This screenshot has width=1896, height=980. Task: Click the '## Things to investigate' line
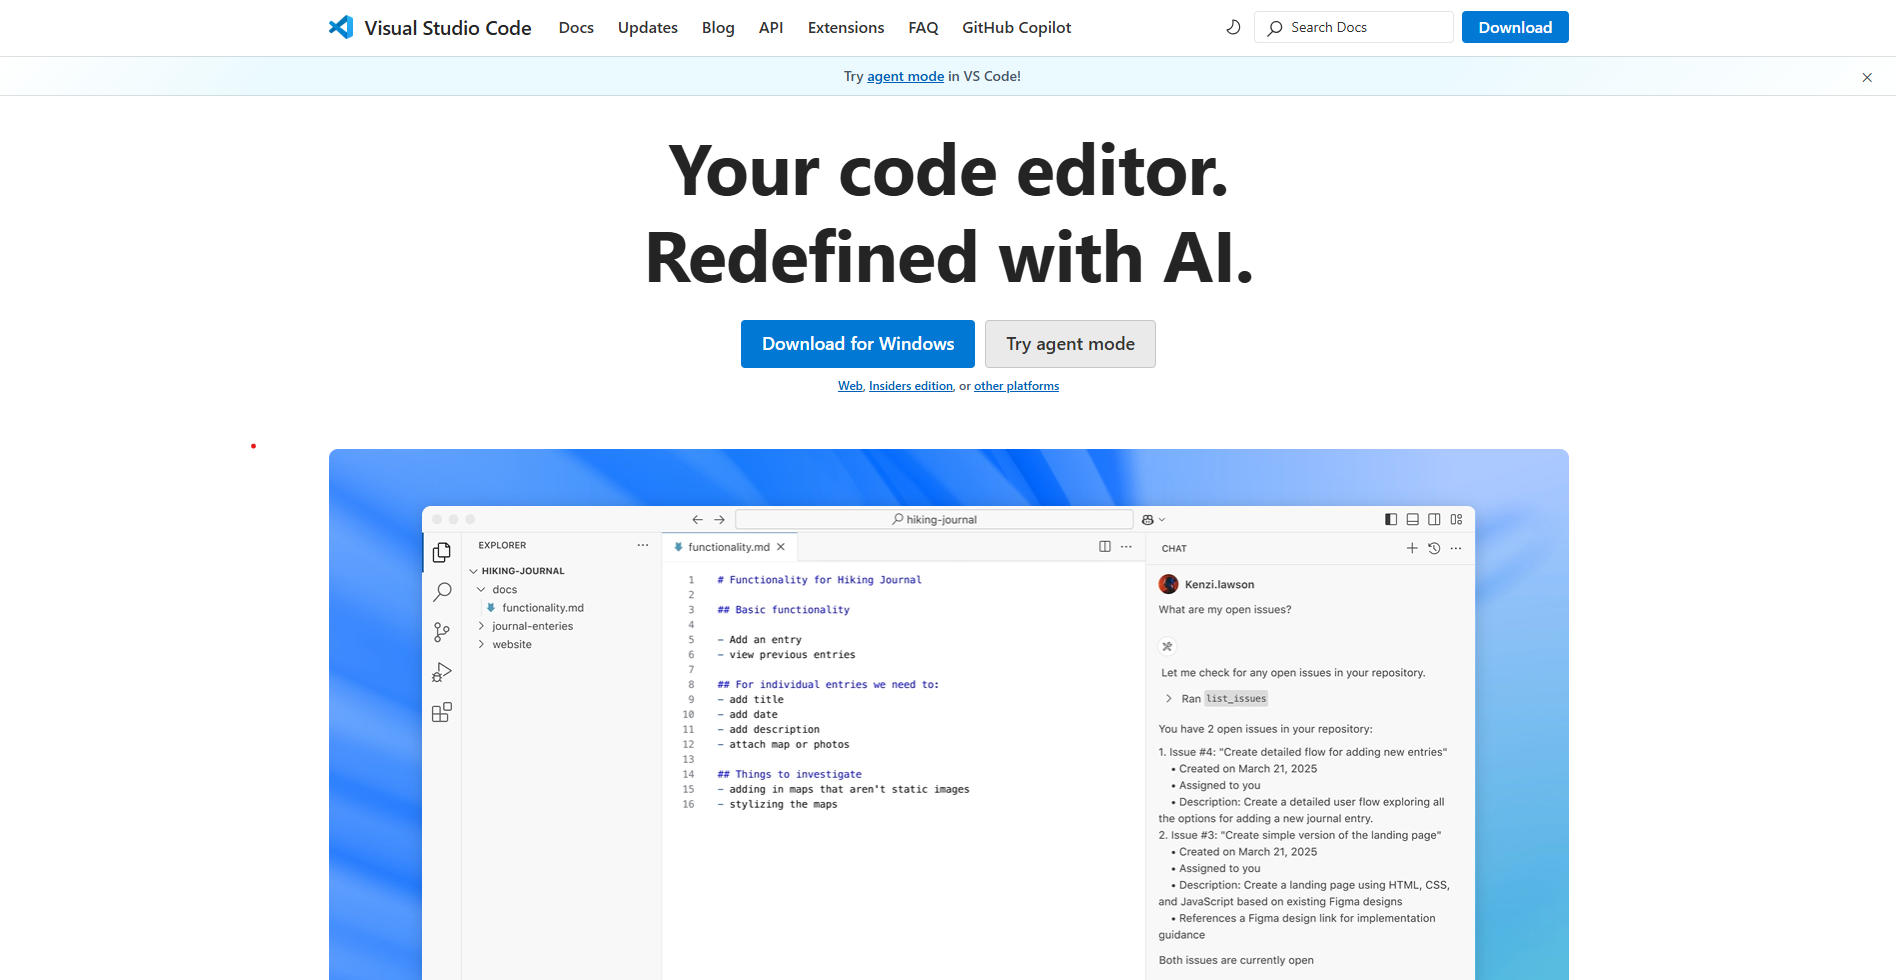(789, 775)
